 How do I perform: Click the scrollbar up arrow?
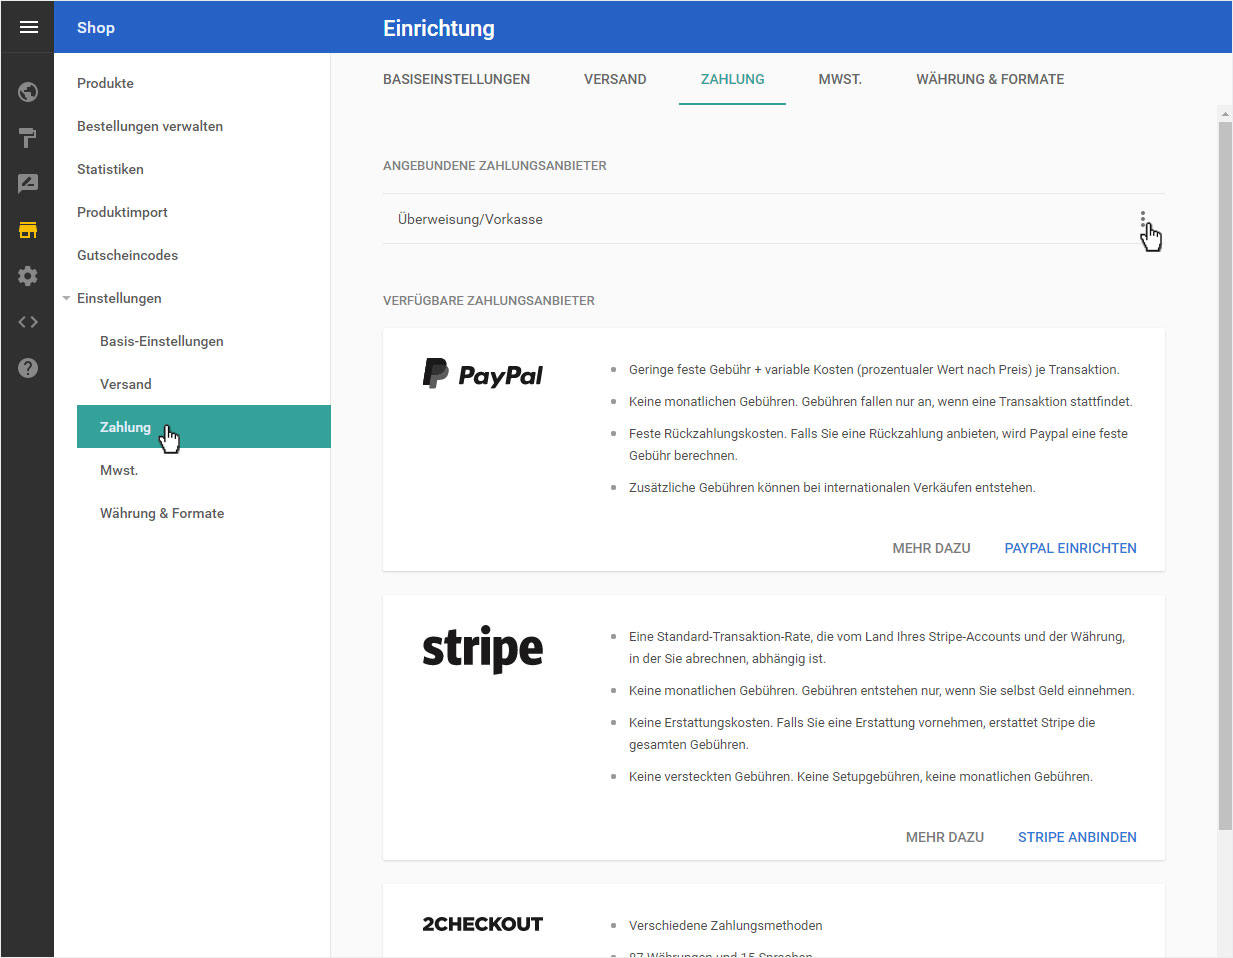coord(1225,114)
